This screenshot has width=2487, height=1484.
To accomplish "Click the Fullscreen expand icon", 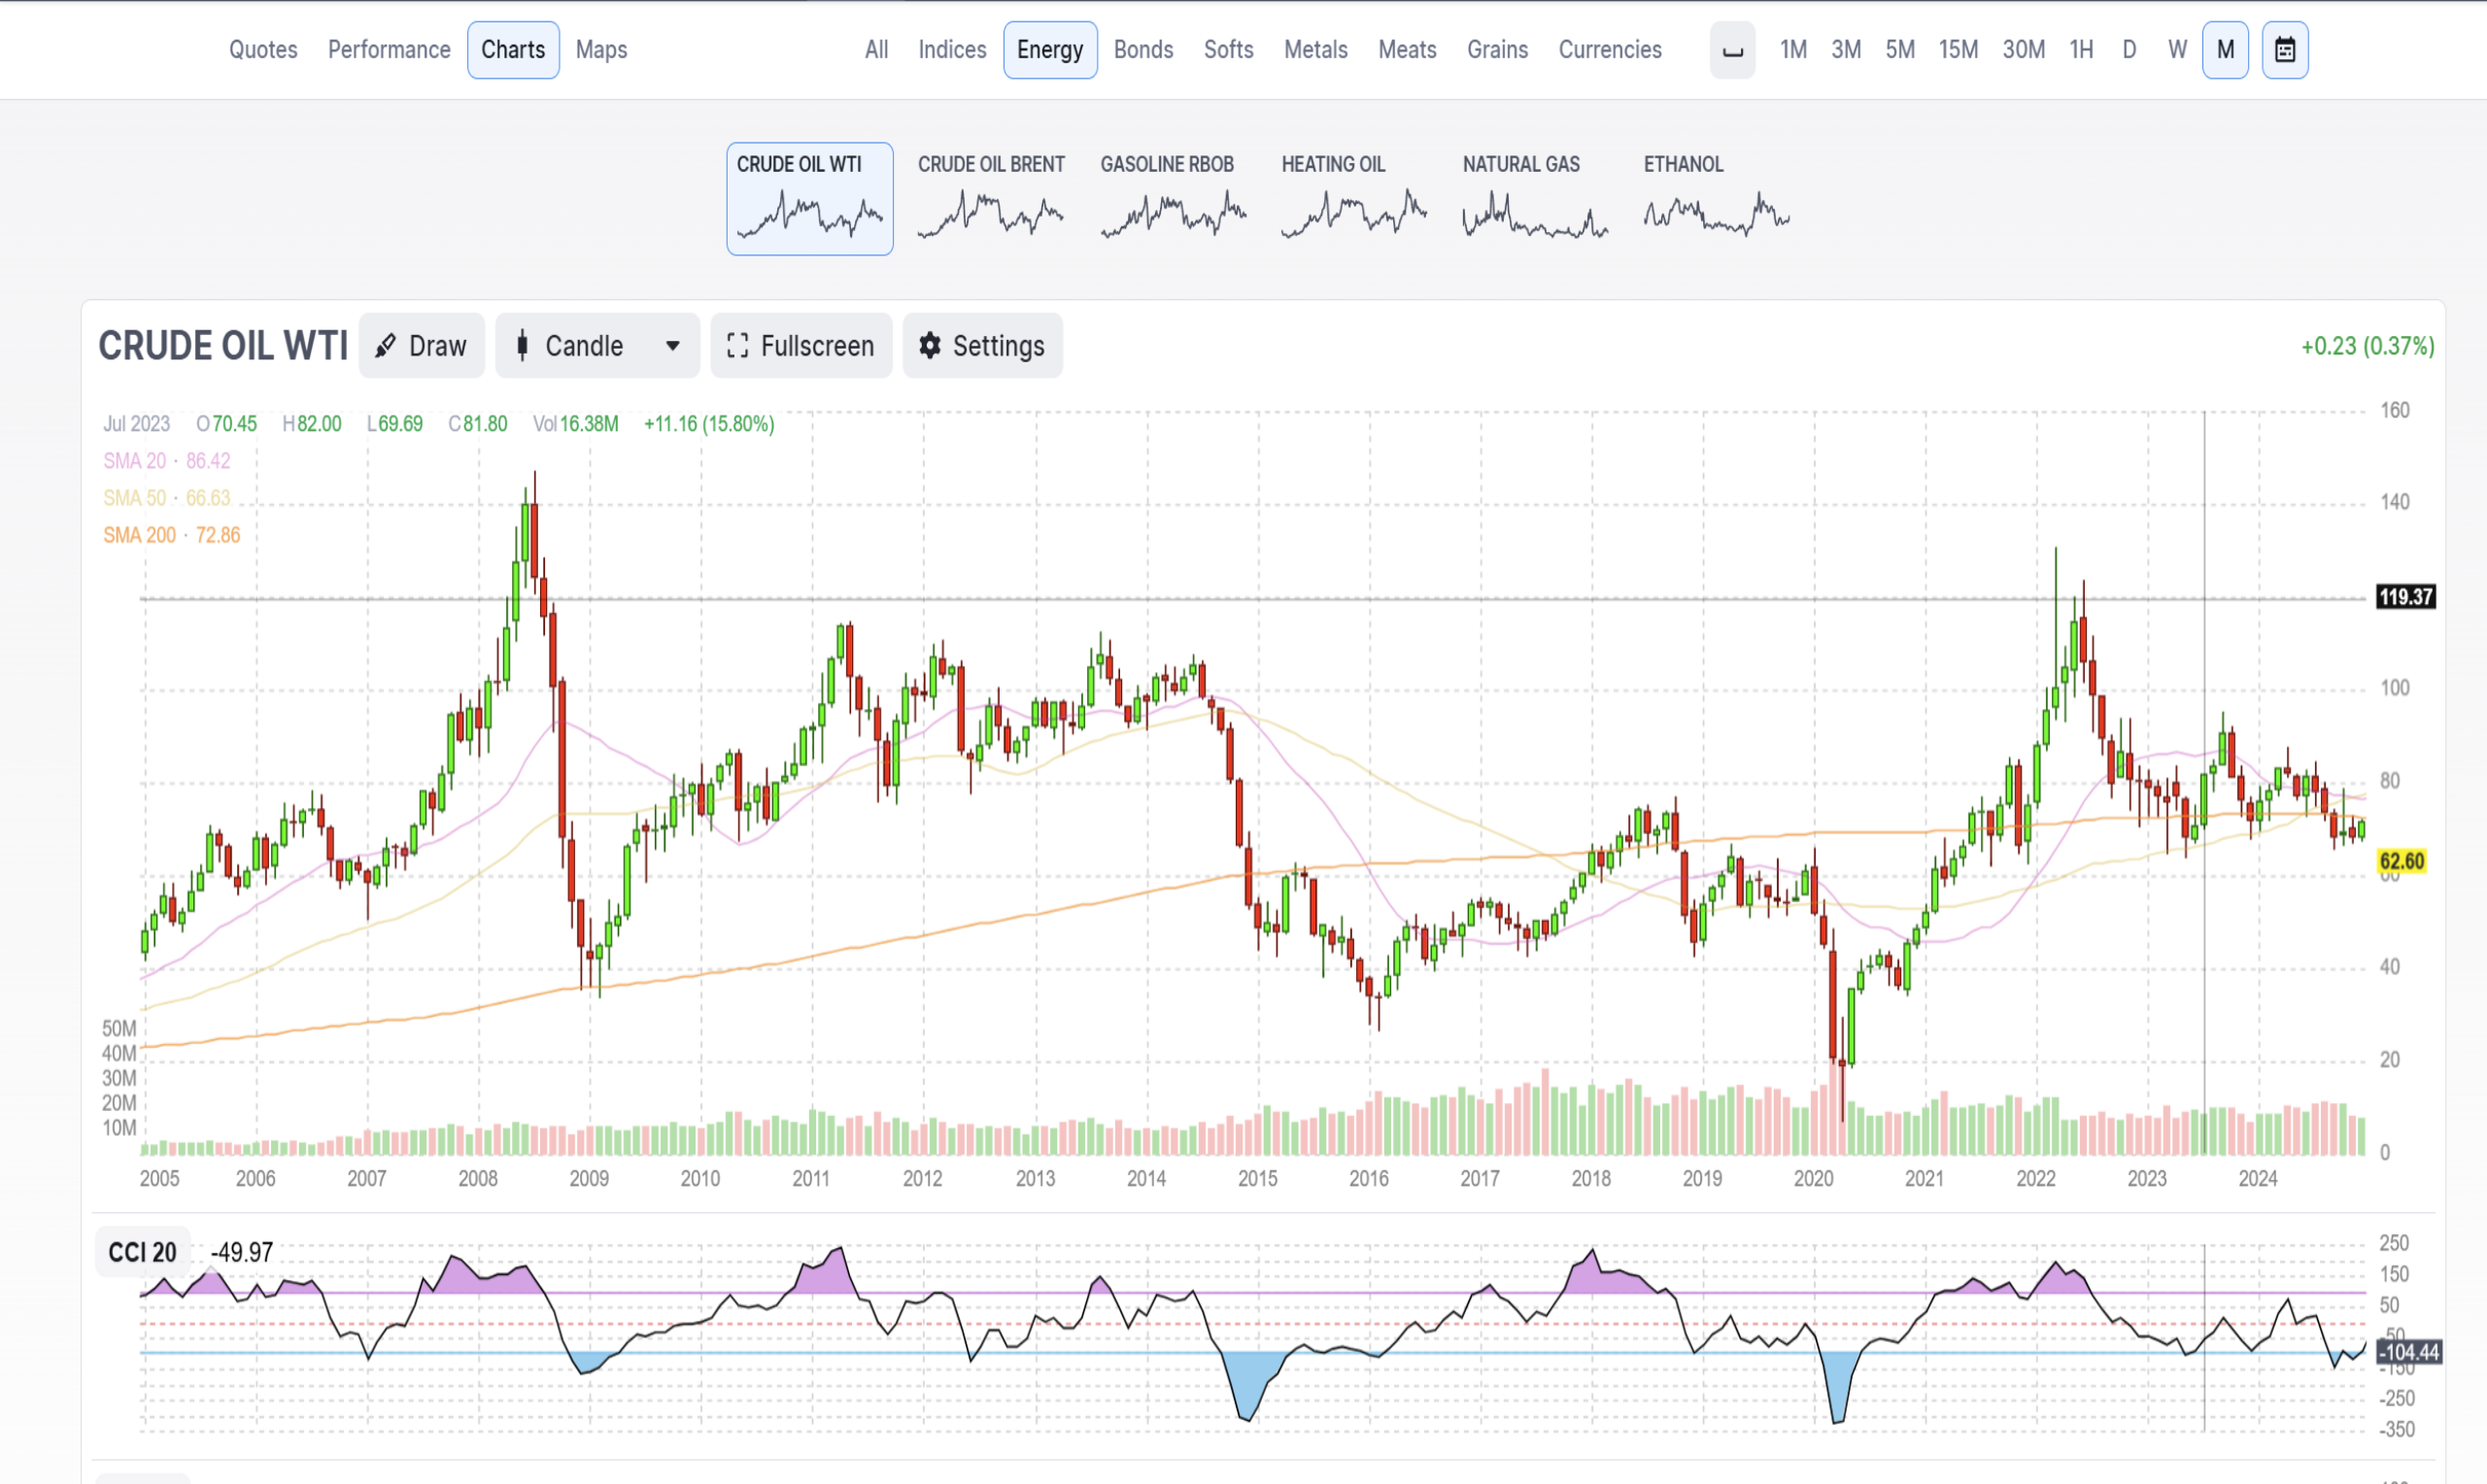I will [x=737, y=346].
